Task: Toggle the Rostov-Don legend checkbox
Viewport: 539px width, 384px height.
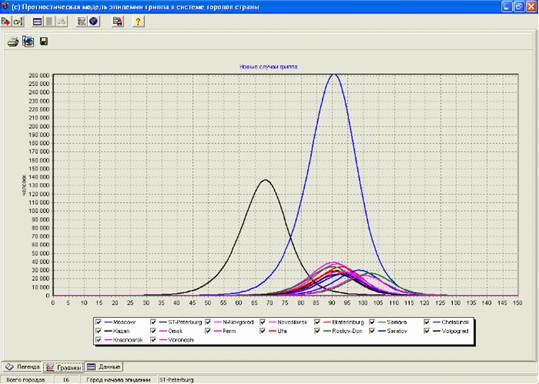Action: coord(317,331)
